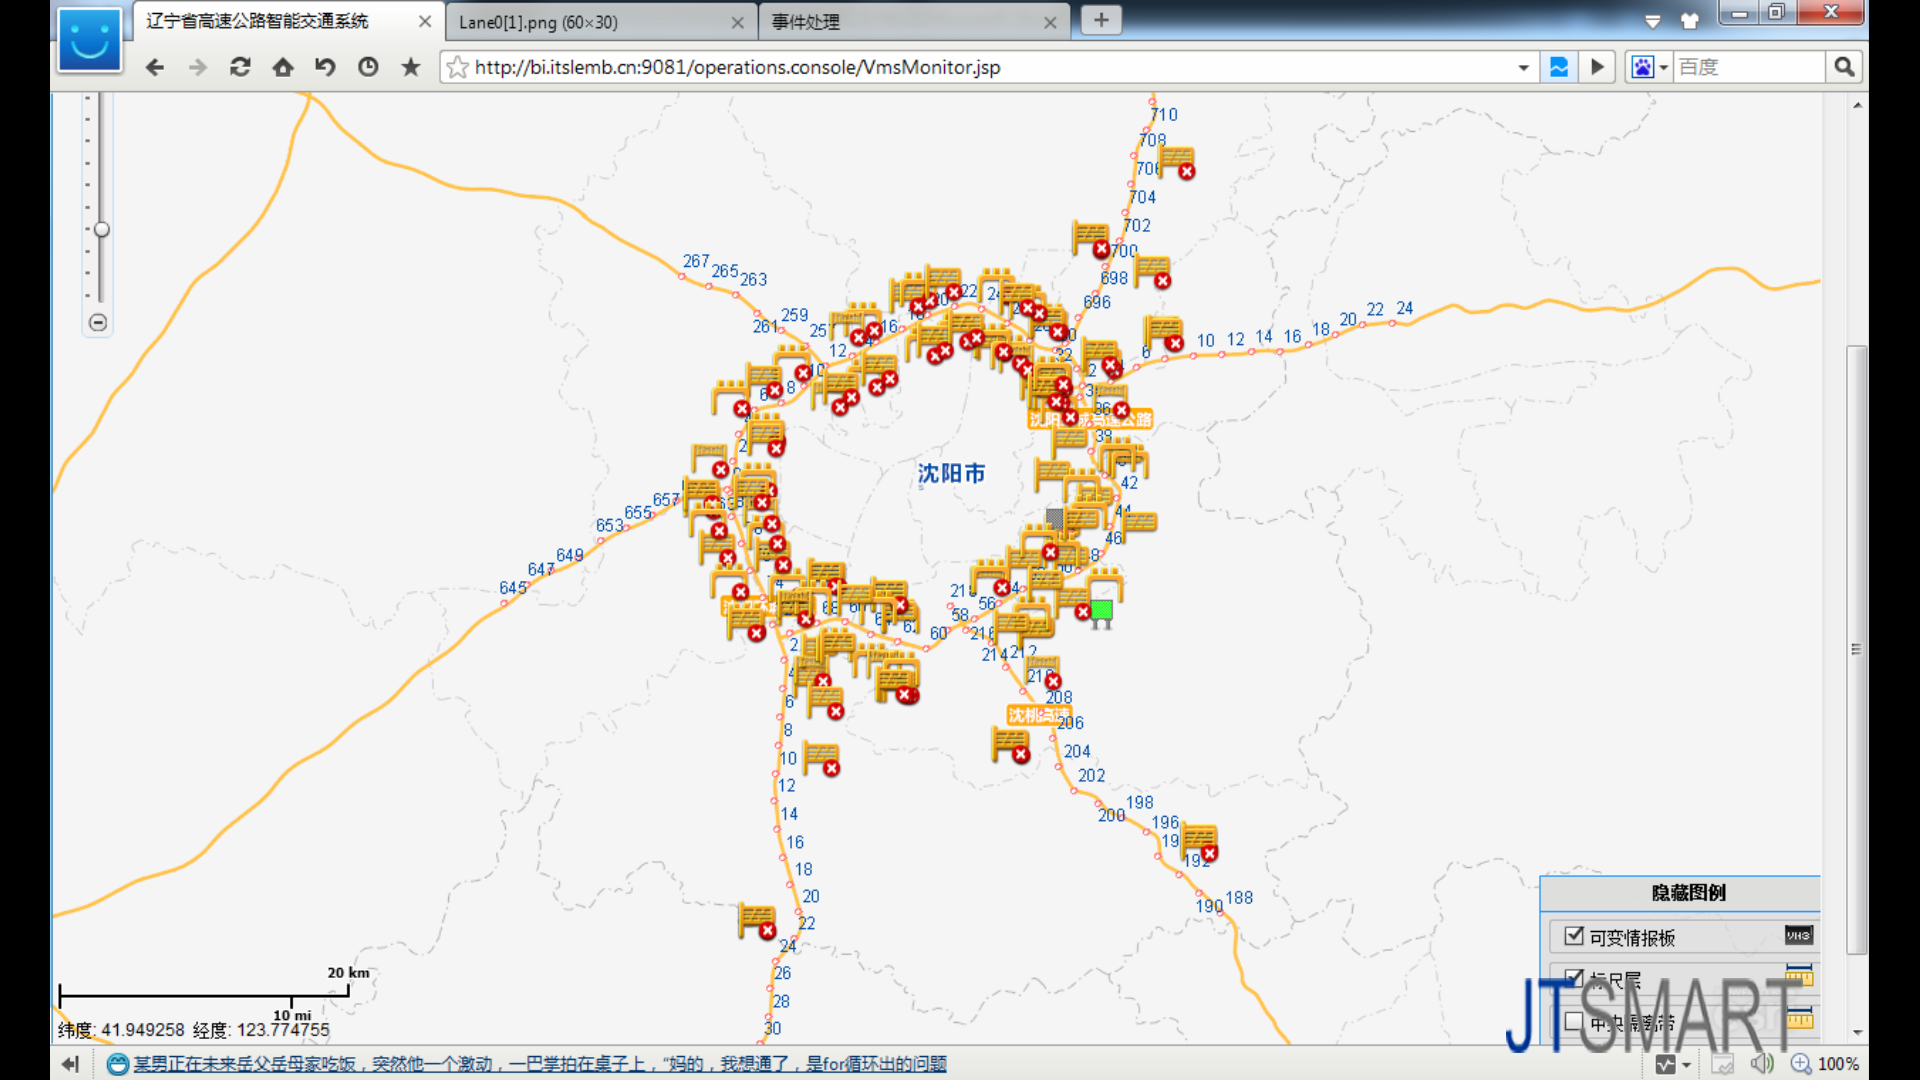
Task: Click VMS marker beside milepost 192
Action: [x=1201, y=843]
